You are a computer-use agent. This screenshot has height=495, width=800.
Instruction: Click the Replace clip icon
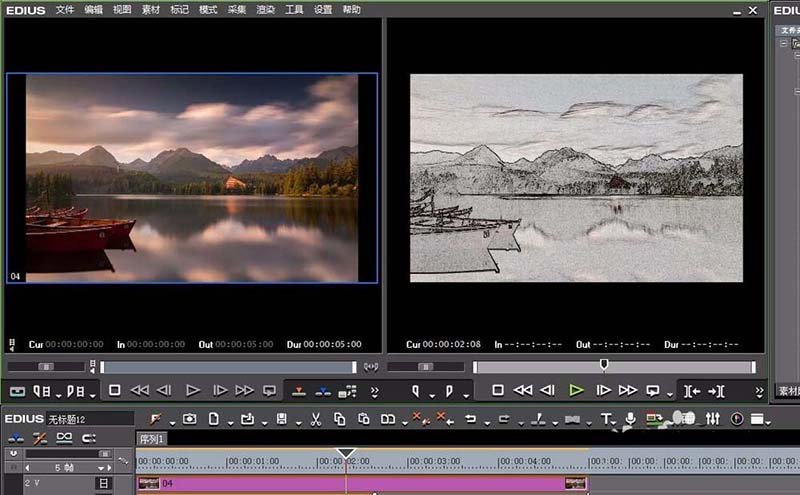tap(388, 419)
